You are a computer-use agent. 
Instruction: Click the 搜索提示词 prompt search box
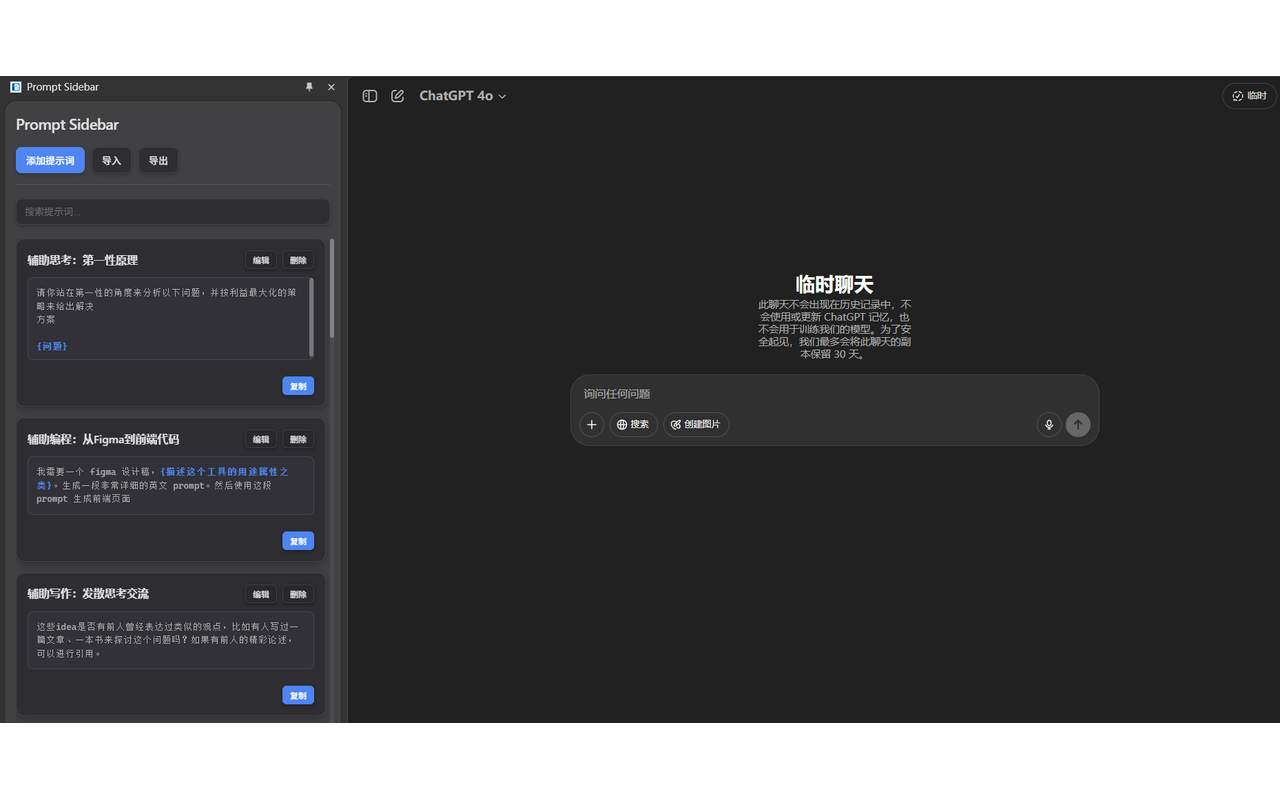(171, 211)
